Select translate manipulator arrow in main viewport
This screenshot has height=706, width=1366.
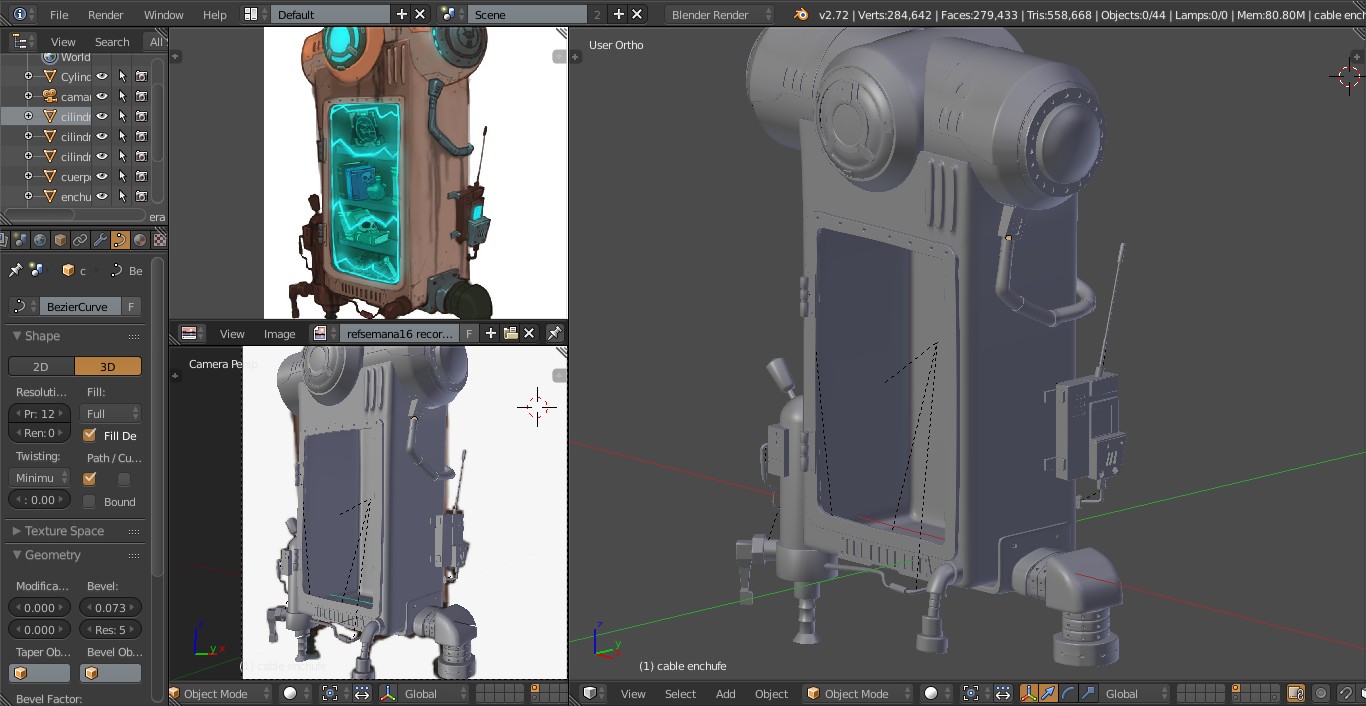coord(1048,693)
